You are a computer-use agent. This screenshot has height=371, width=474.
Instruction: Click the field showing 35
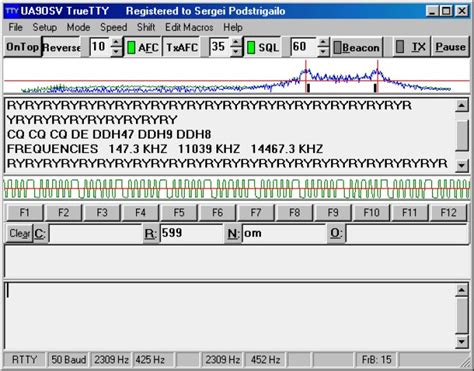coord(220,47)
